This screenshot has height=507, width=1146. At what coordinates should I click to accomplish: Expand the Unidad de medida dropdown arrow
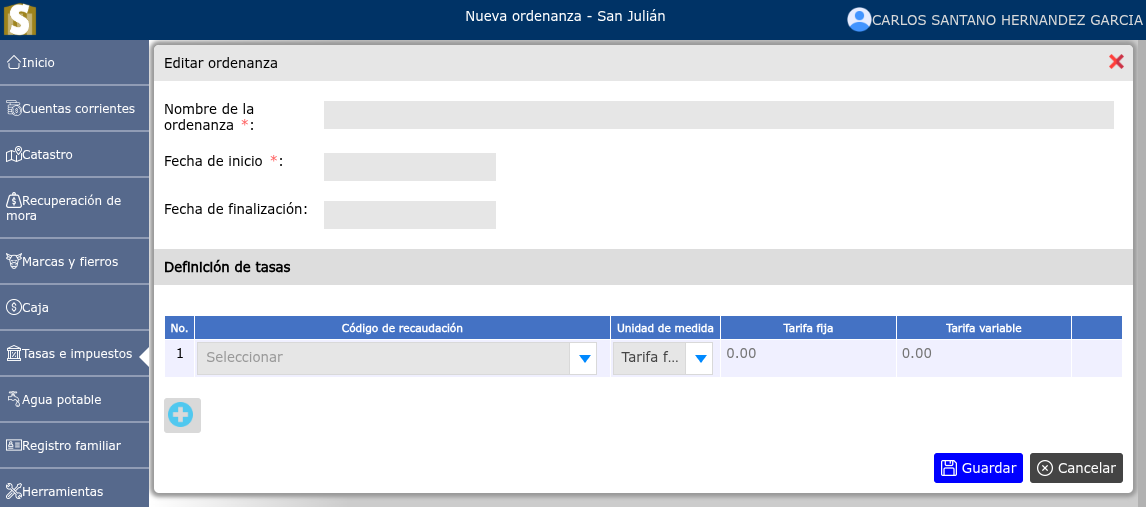coord(700,358)
